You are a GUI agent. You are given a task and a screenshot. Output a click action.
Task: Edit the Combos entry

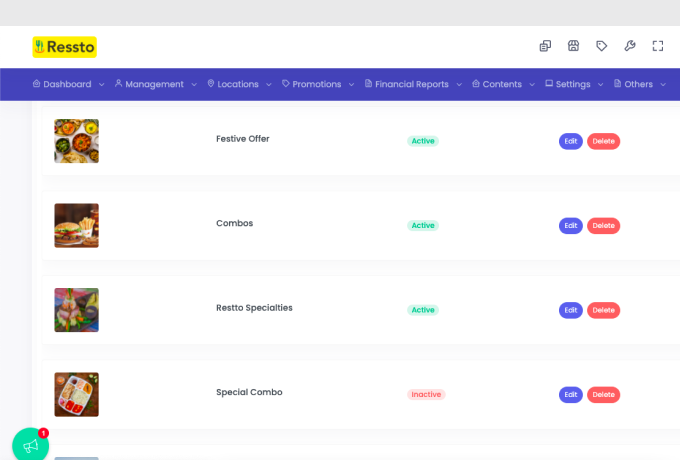[570, 225]
